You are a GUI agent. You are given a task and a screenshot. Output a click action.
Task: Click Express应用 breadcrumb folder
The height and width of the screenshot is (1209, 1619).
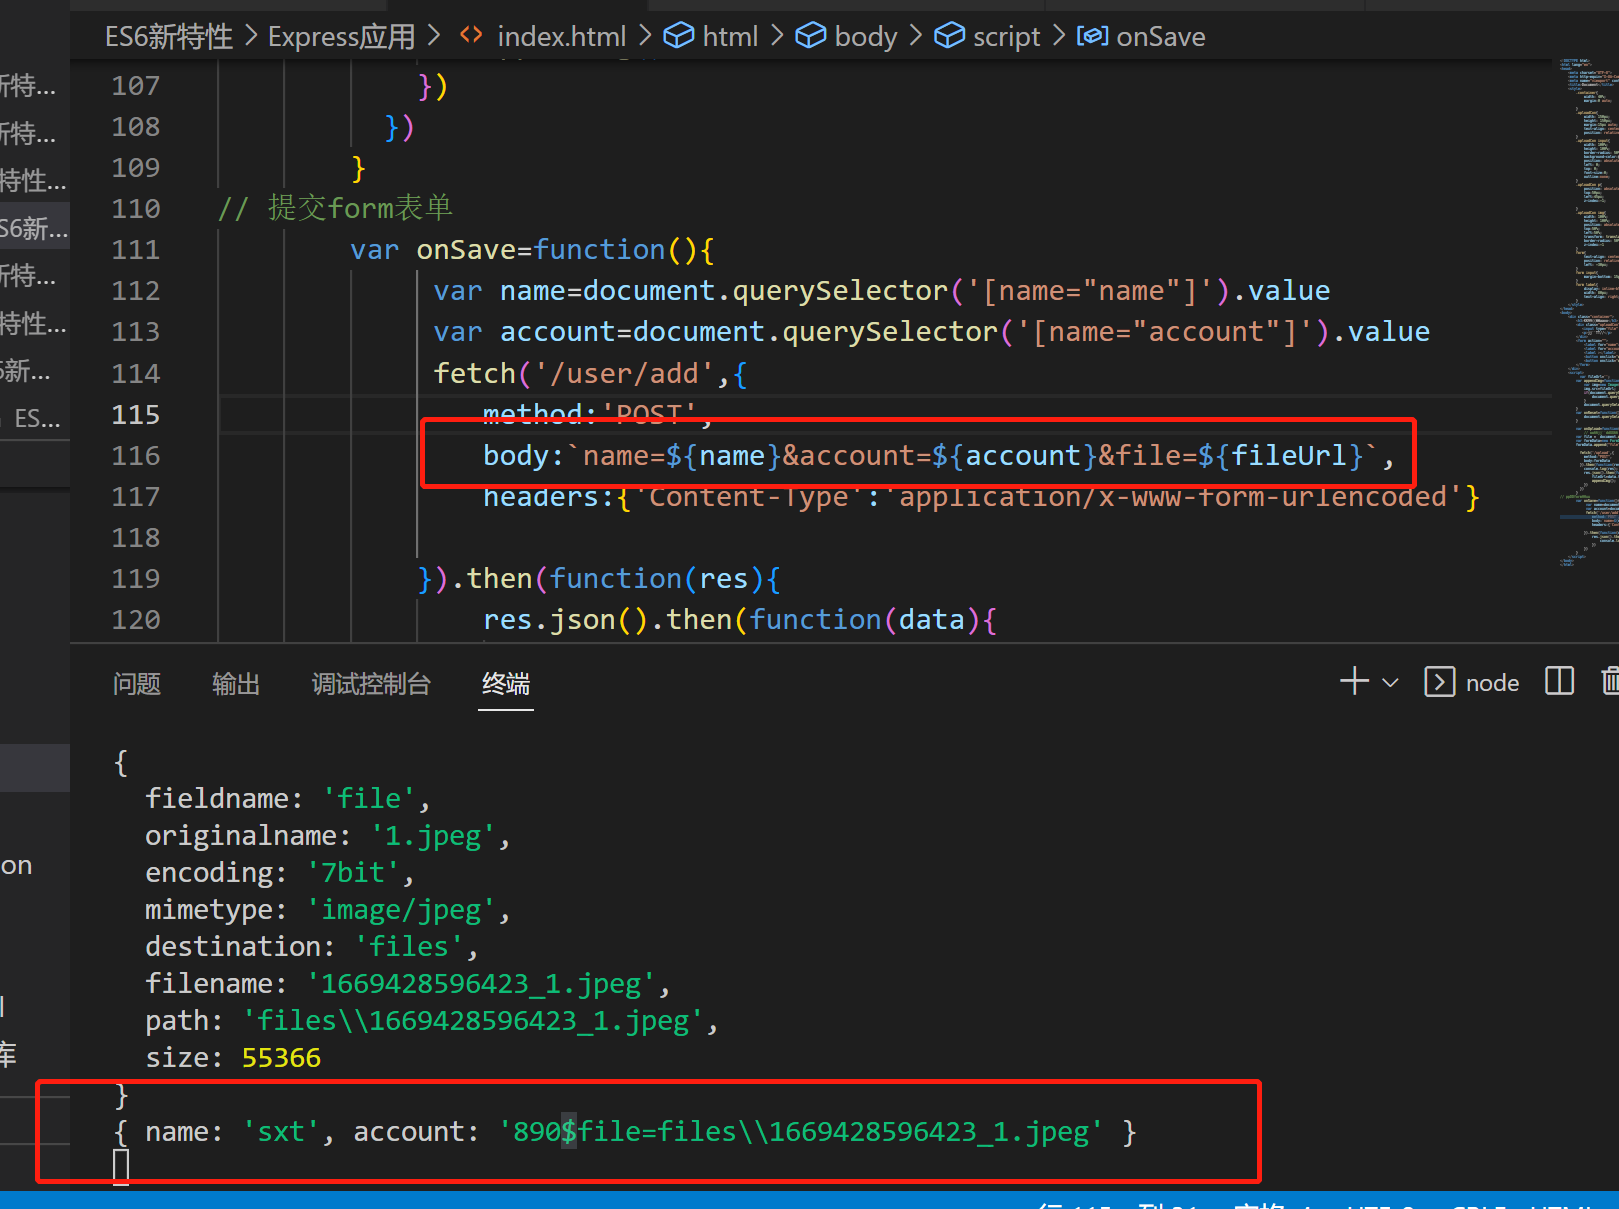[x=341, y=37]
